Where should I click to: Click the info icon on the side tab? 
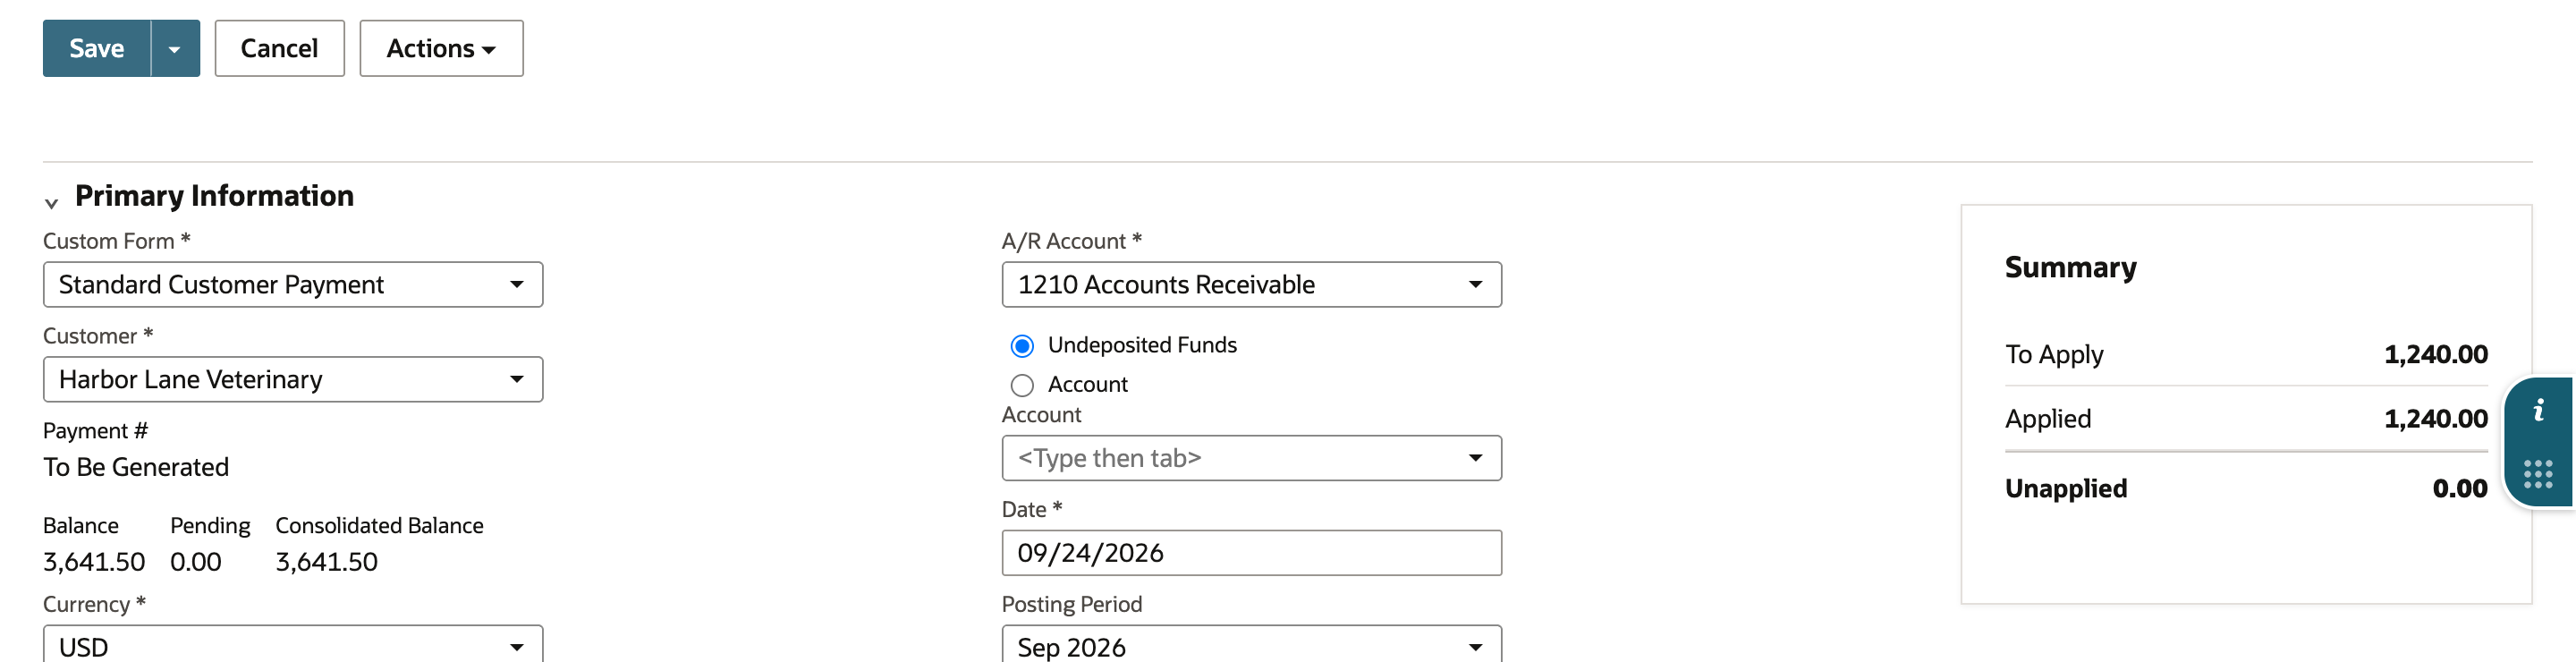point(2538,410)
